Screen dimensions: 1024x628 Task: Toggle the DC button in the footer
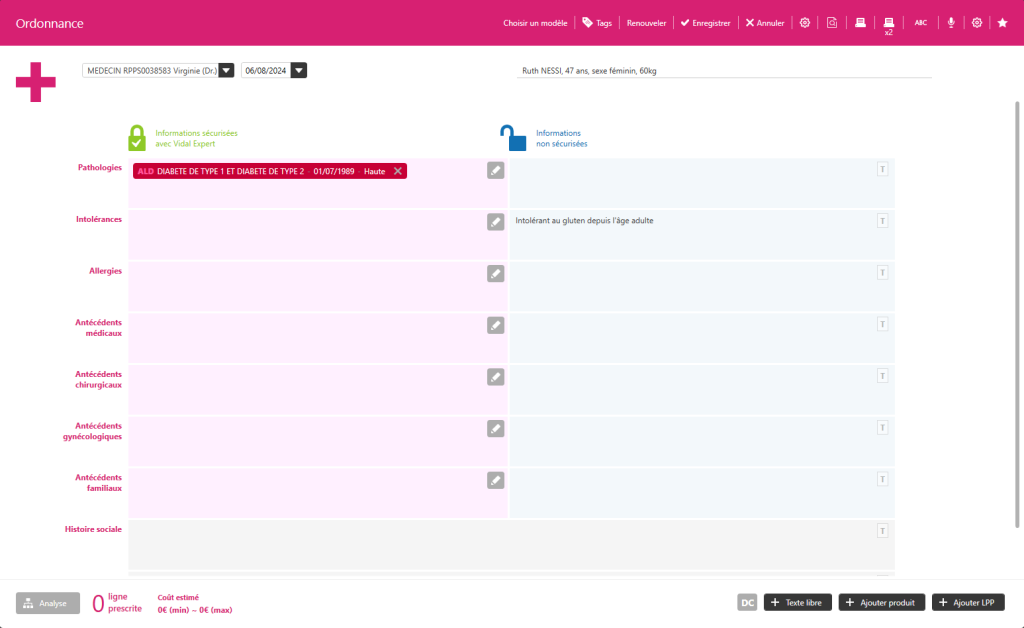[746, 602]
